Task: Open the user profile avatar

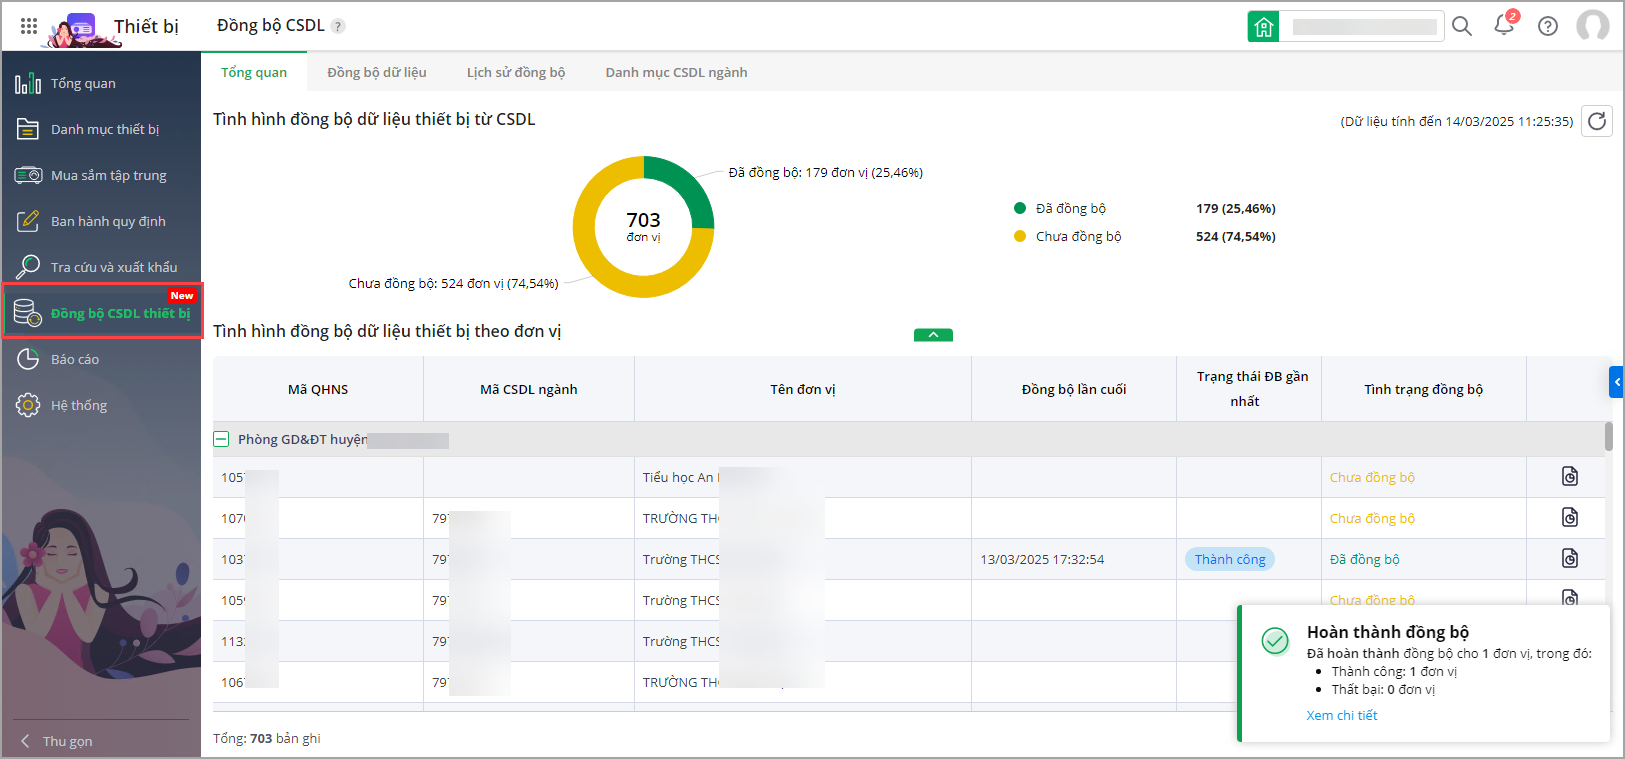Action: (1592, 26)
